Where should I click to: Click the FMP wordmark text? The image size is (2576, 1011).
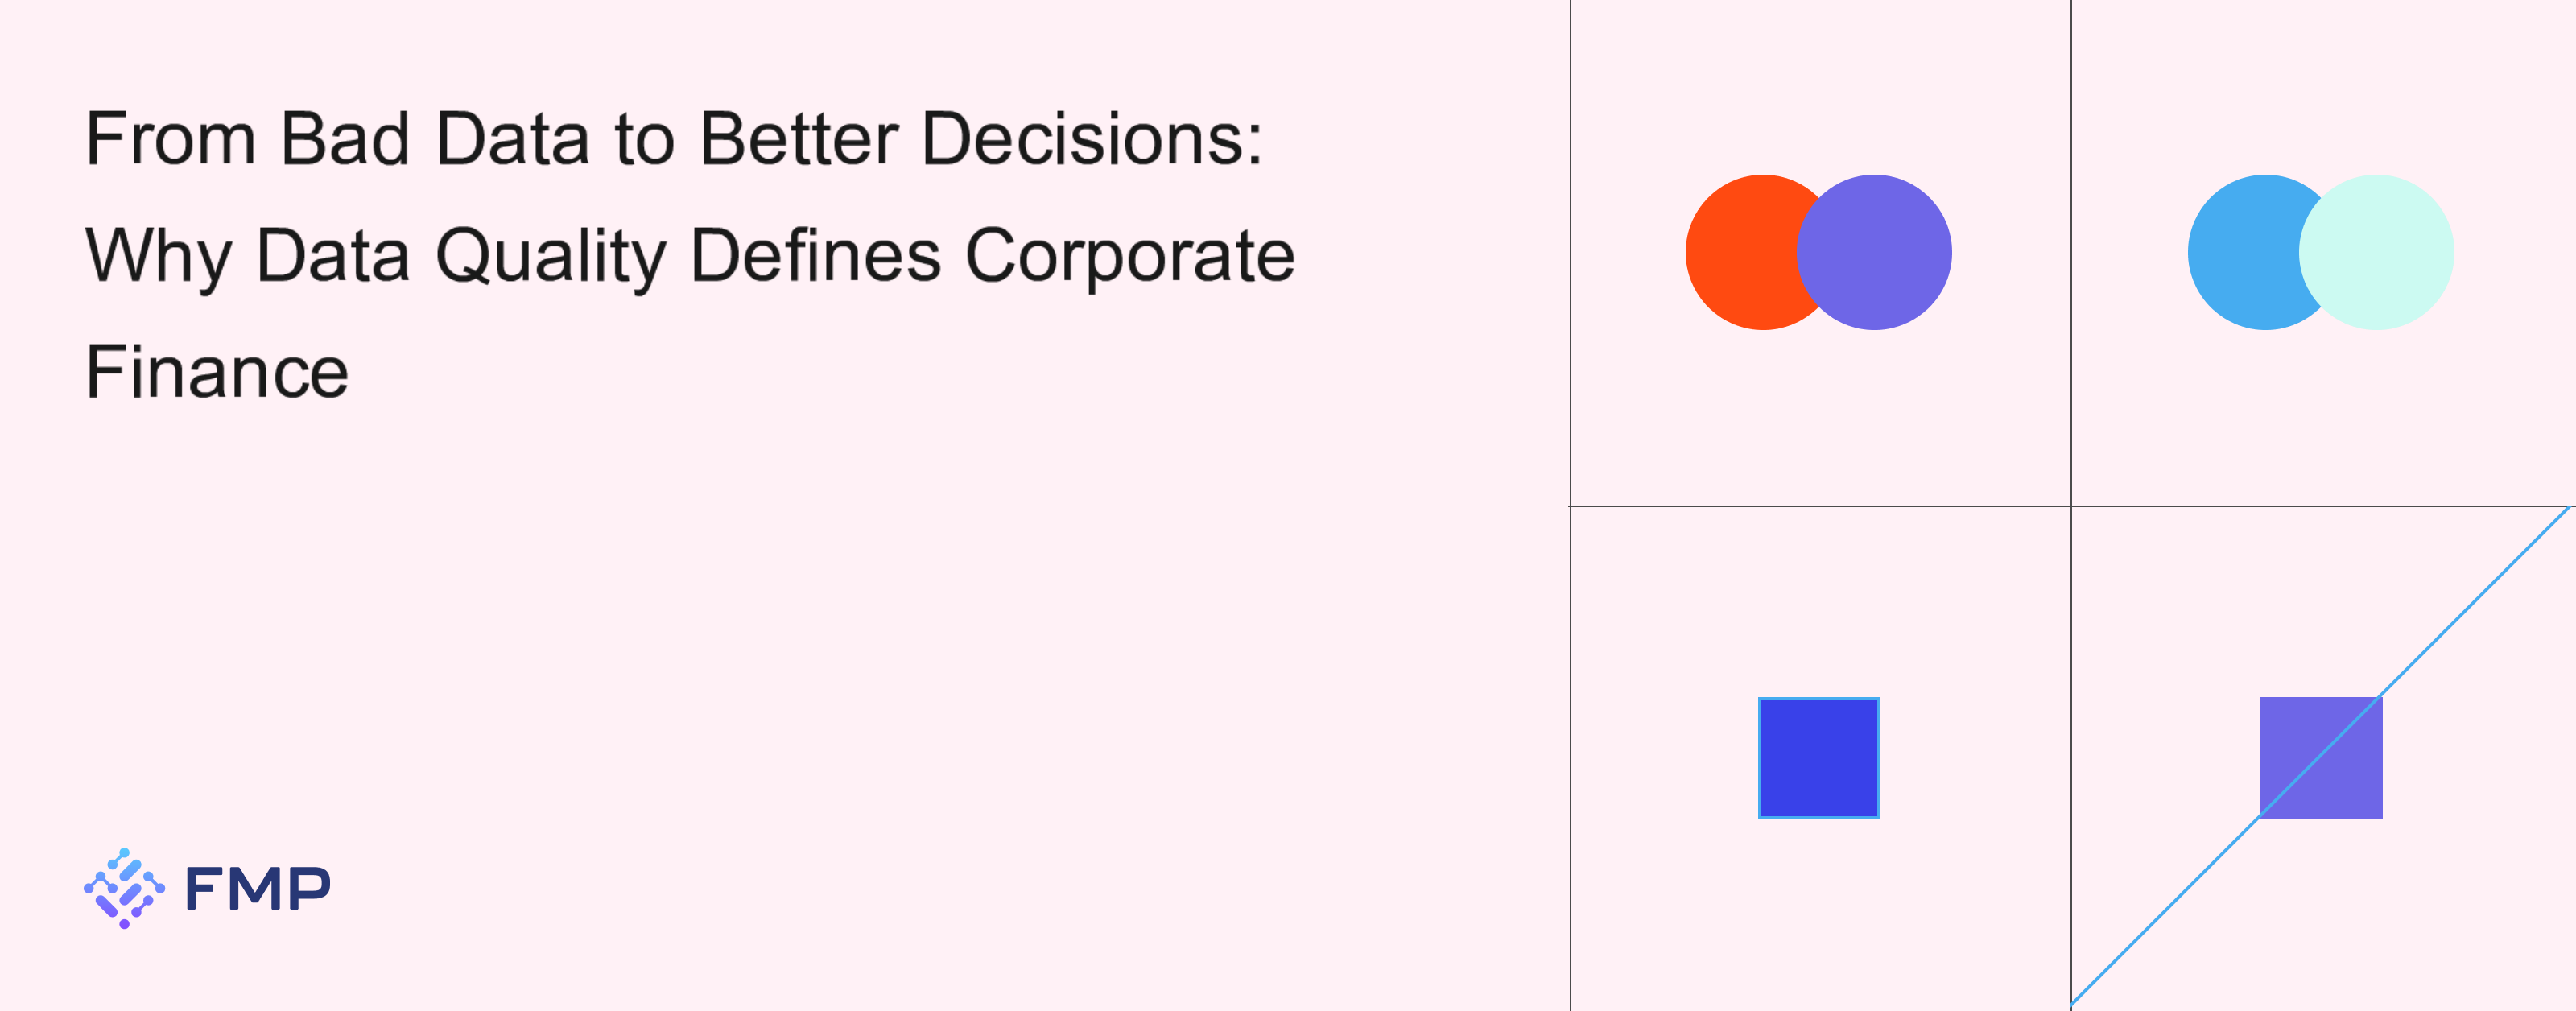point(257,889)
